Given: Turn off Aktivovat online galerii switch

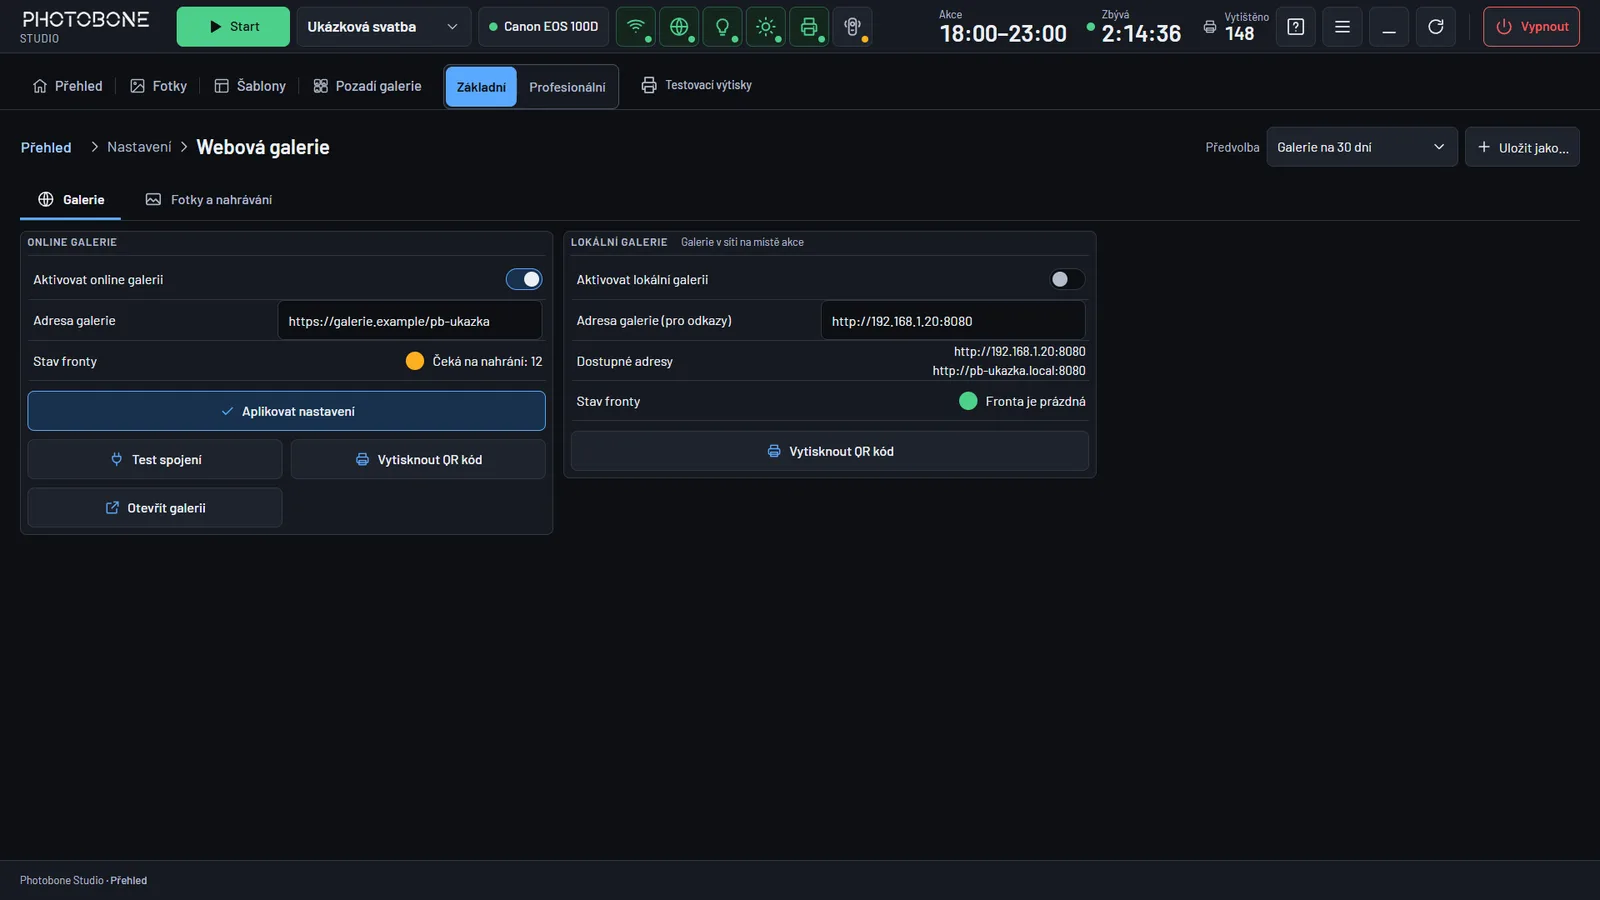Looking at the screenshot, I should [x=524, y=279].
